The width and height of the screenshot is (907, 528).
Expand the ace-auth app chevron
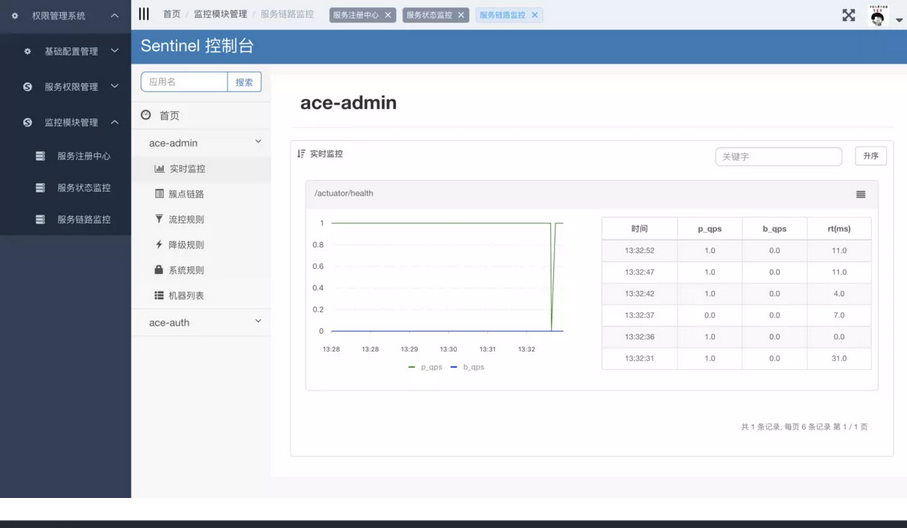pos(258,321)
